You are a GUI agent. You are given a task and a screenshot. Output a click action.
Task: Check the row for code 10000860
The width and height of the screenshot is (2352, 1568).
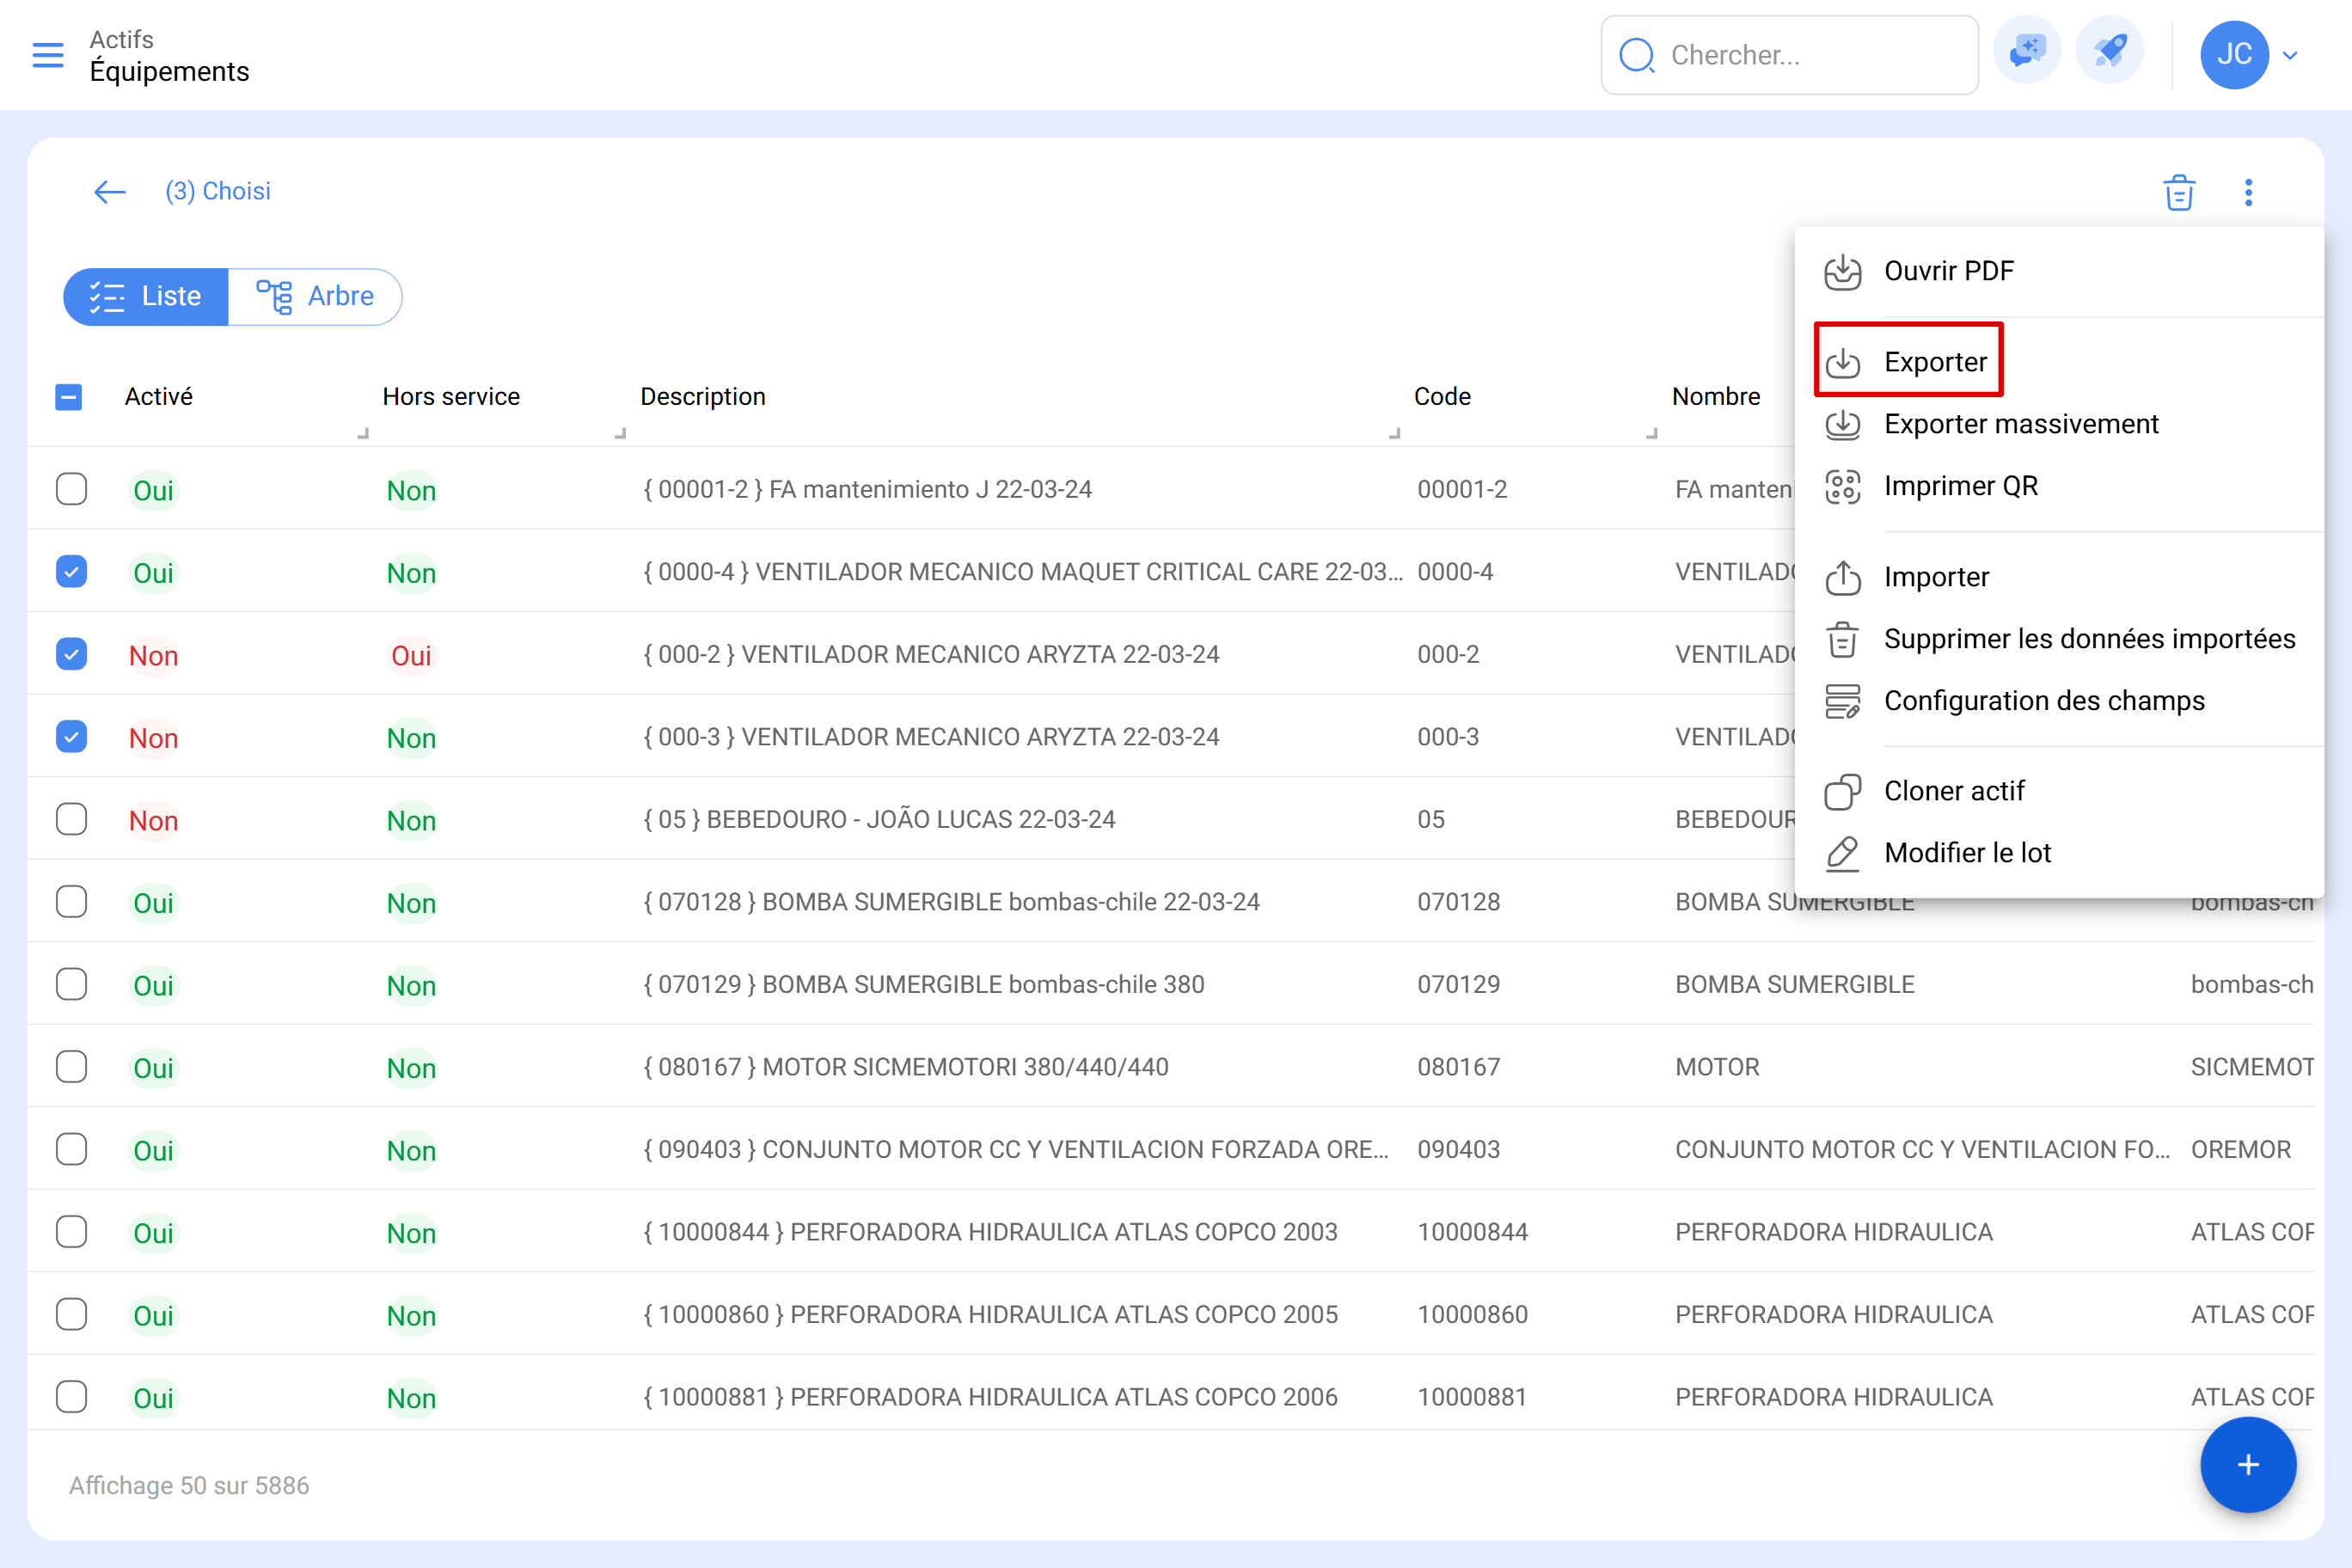pyautogui.click(x=71, y=1314)
